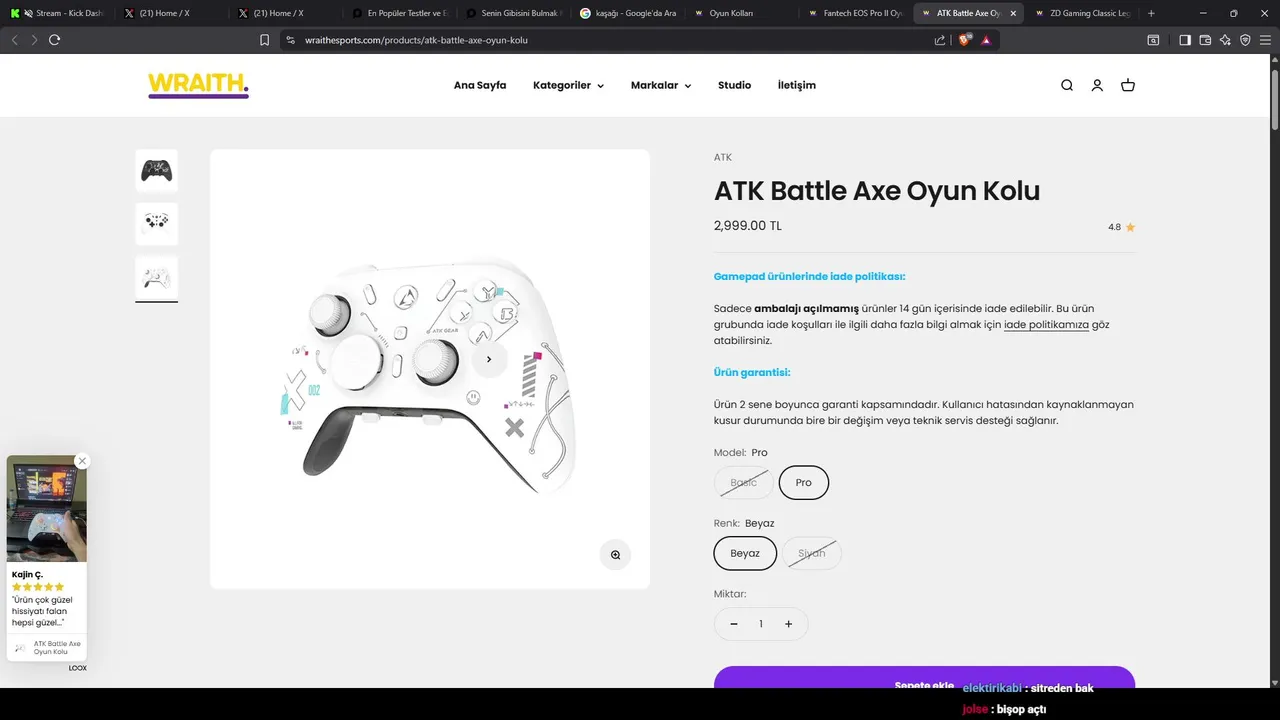Bookmark this page with the bookmark icon
Image resolution: width=1280 pixels, height=720 pixels.
264,40
